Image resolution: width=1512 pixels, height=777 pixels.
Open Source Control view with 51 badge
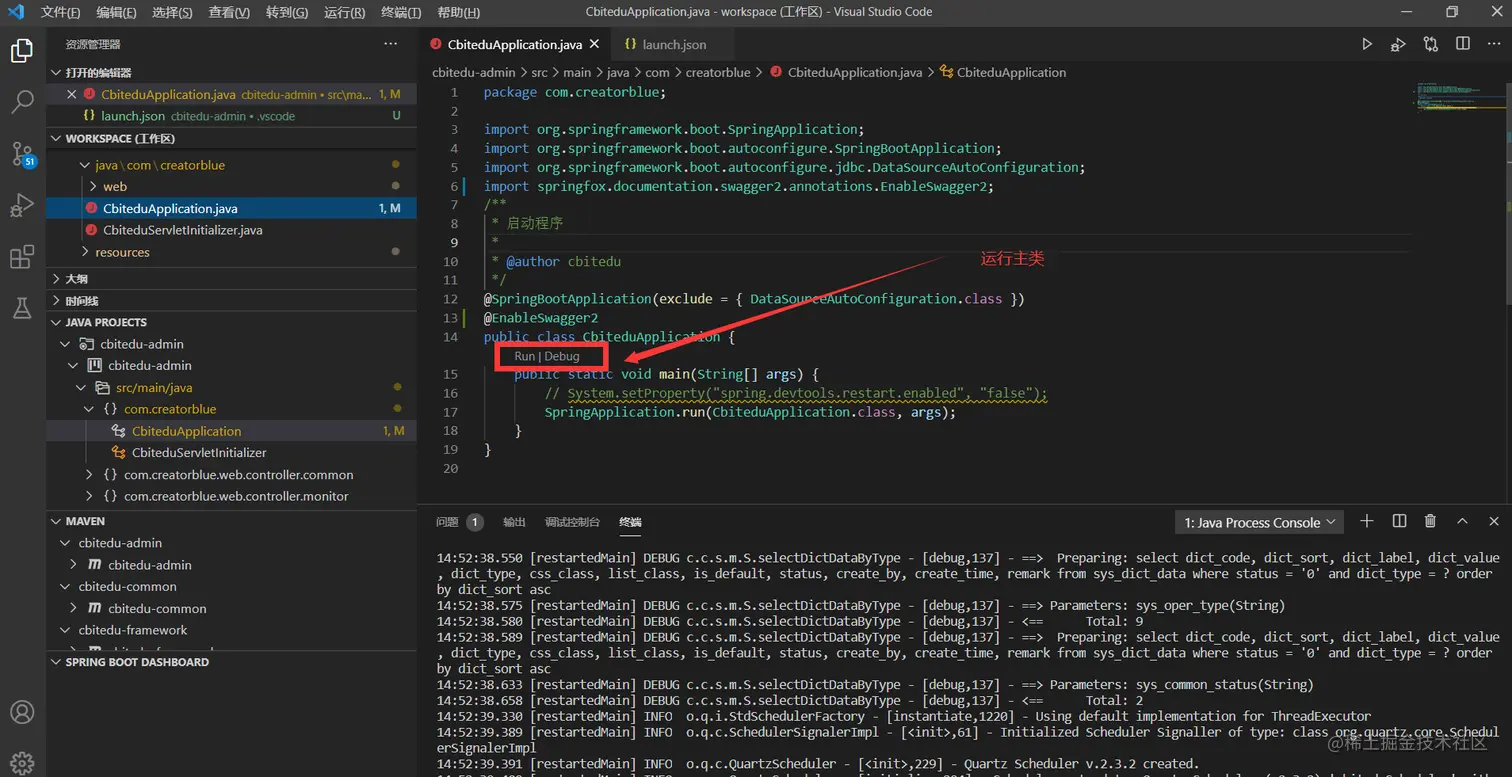point(22,153)
